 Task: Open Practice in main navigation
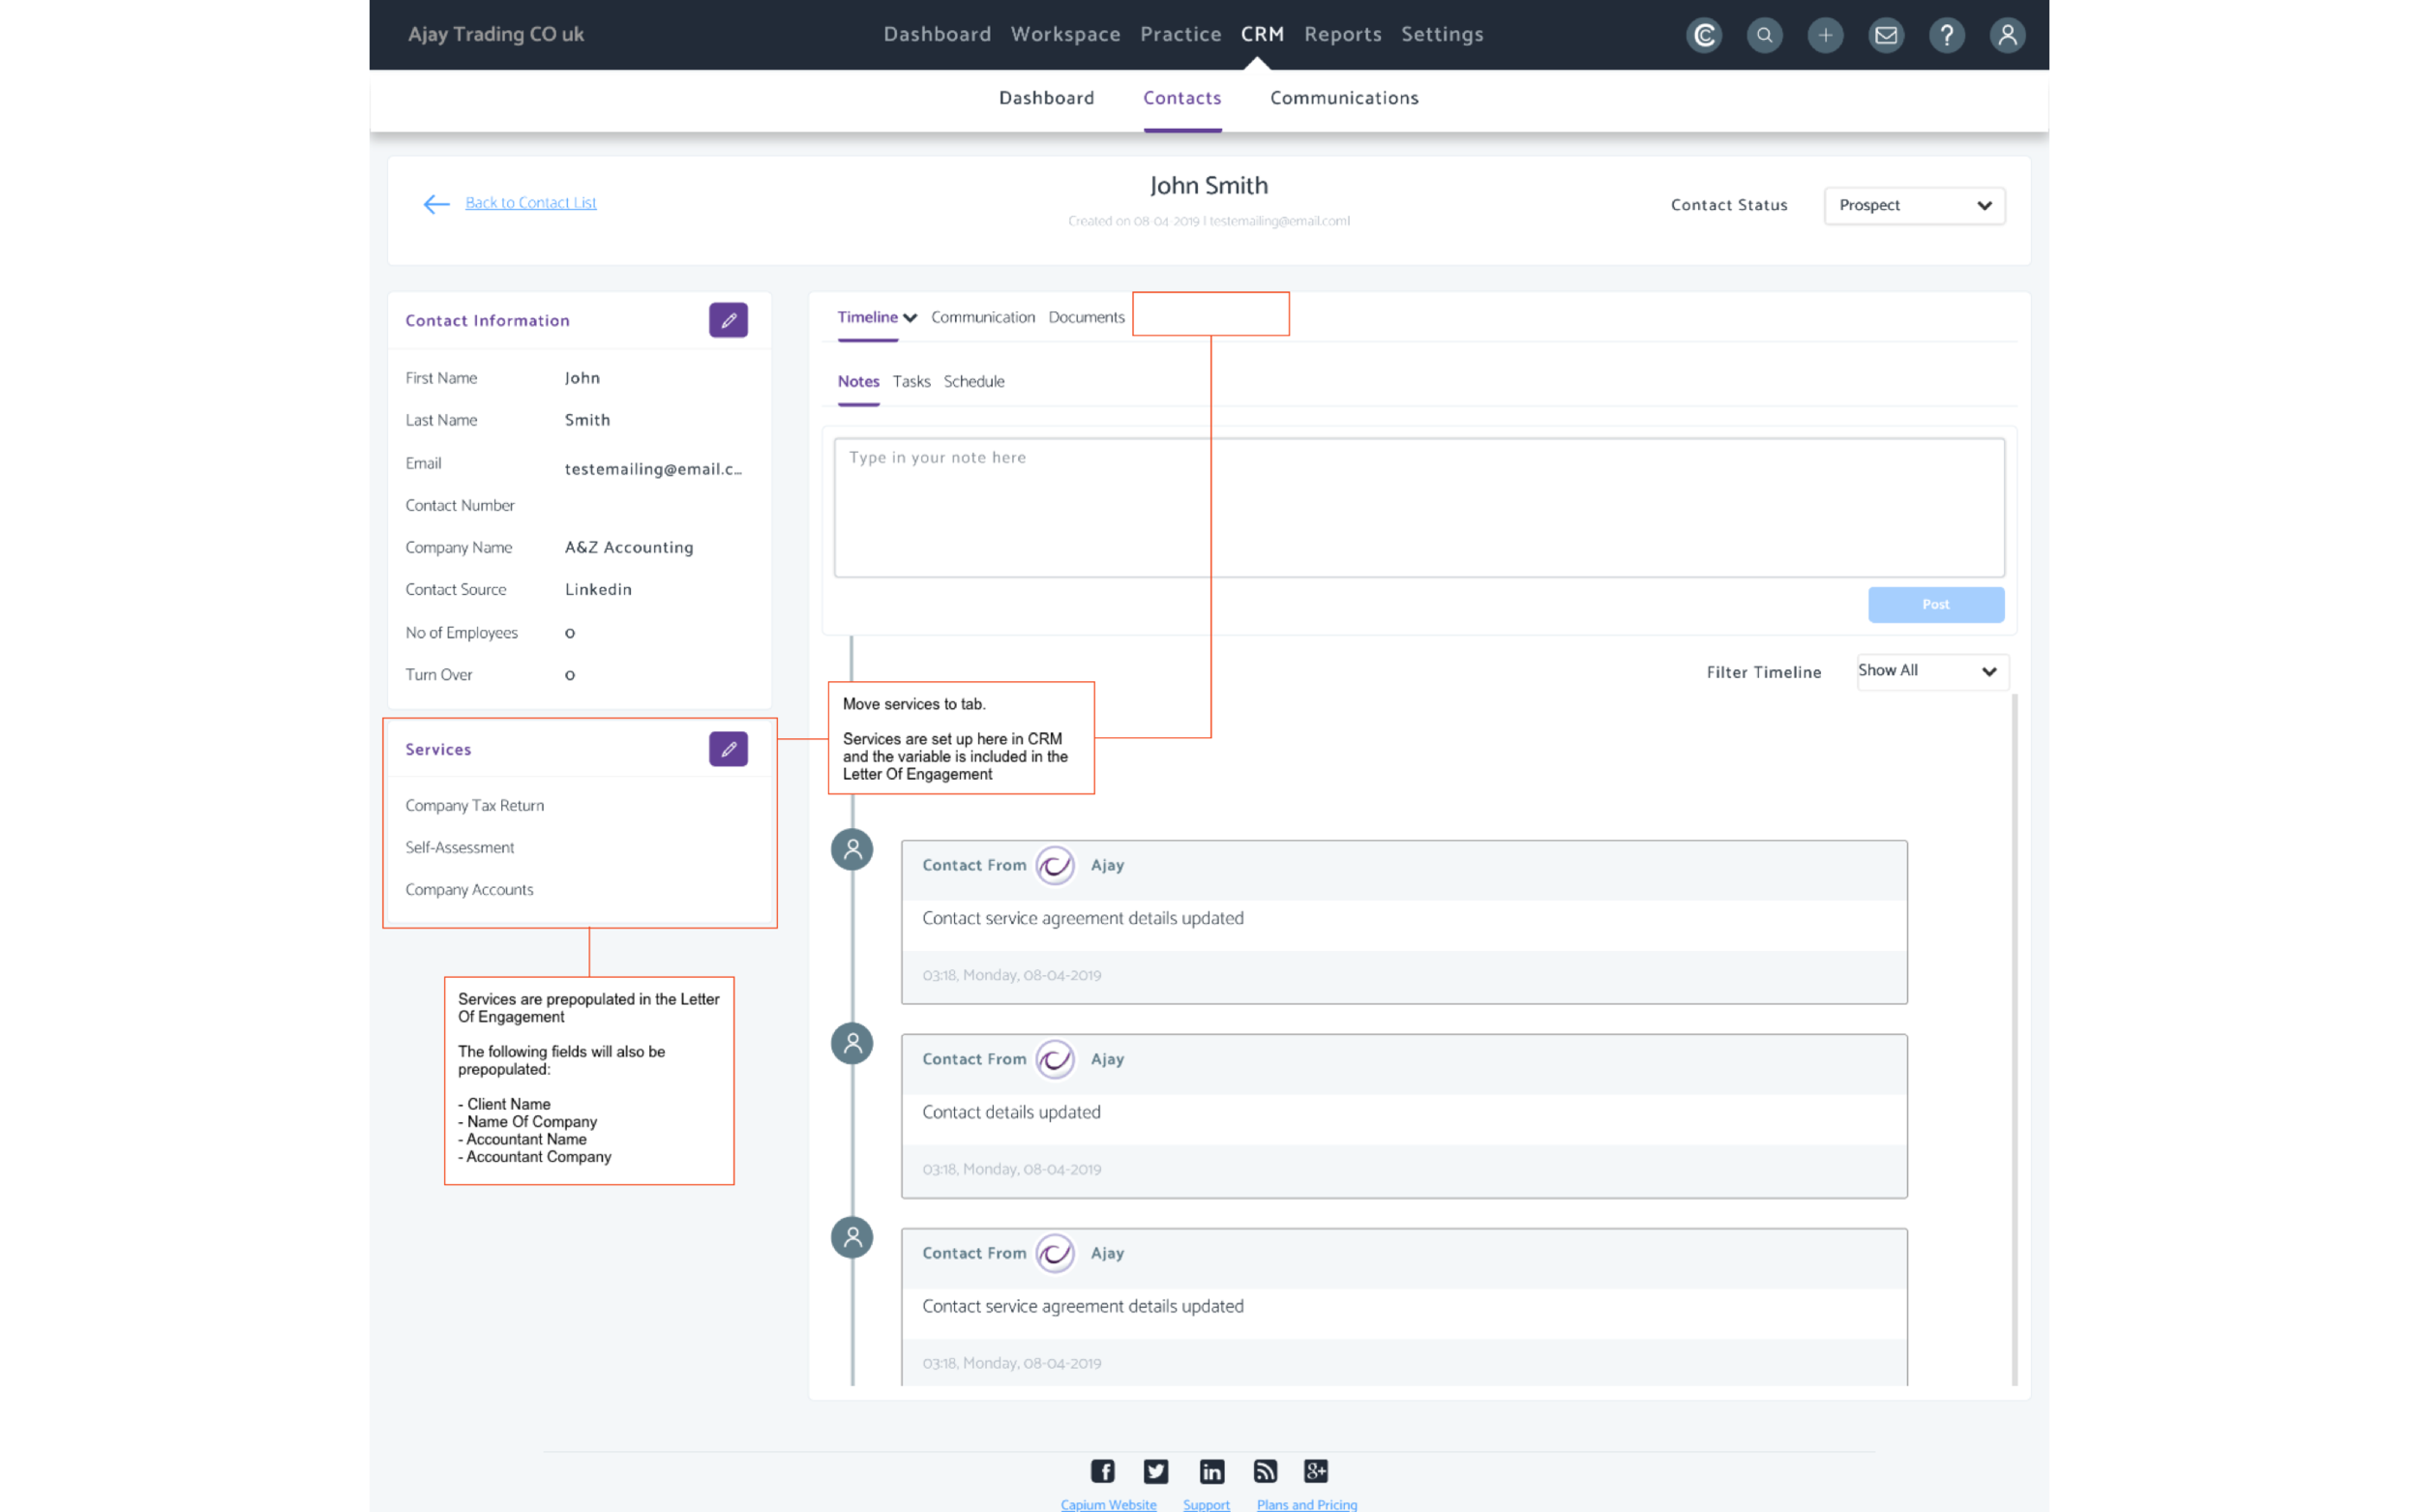[1180, 34]
